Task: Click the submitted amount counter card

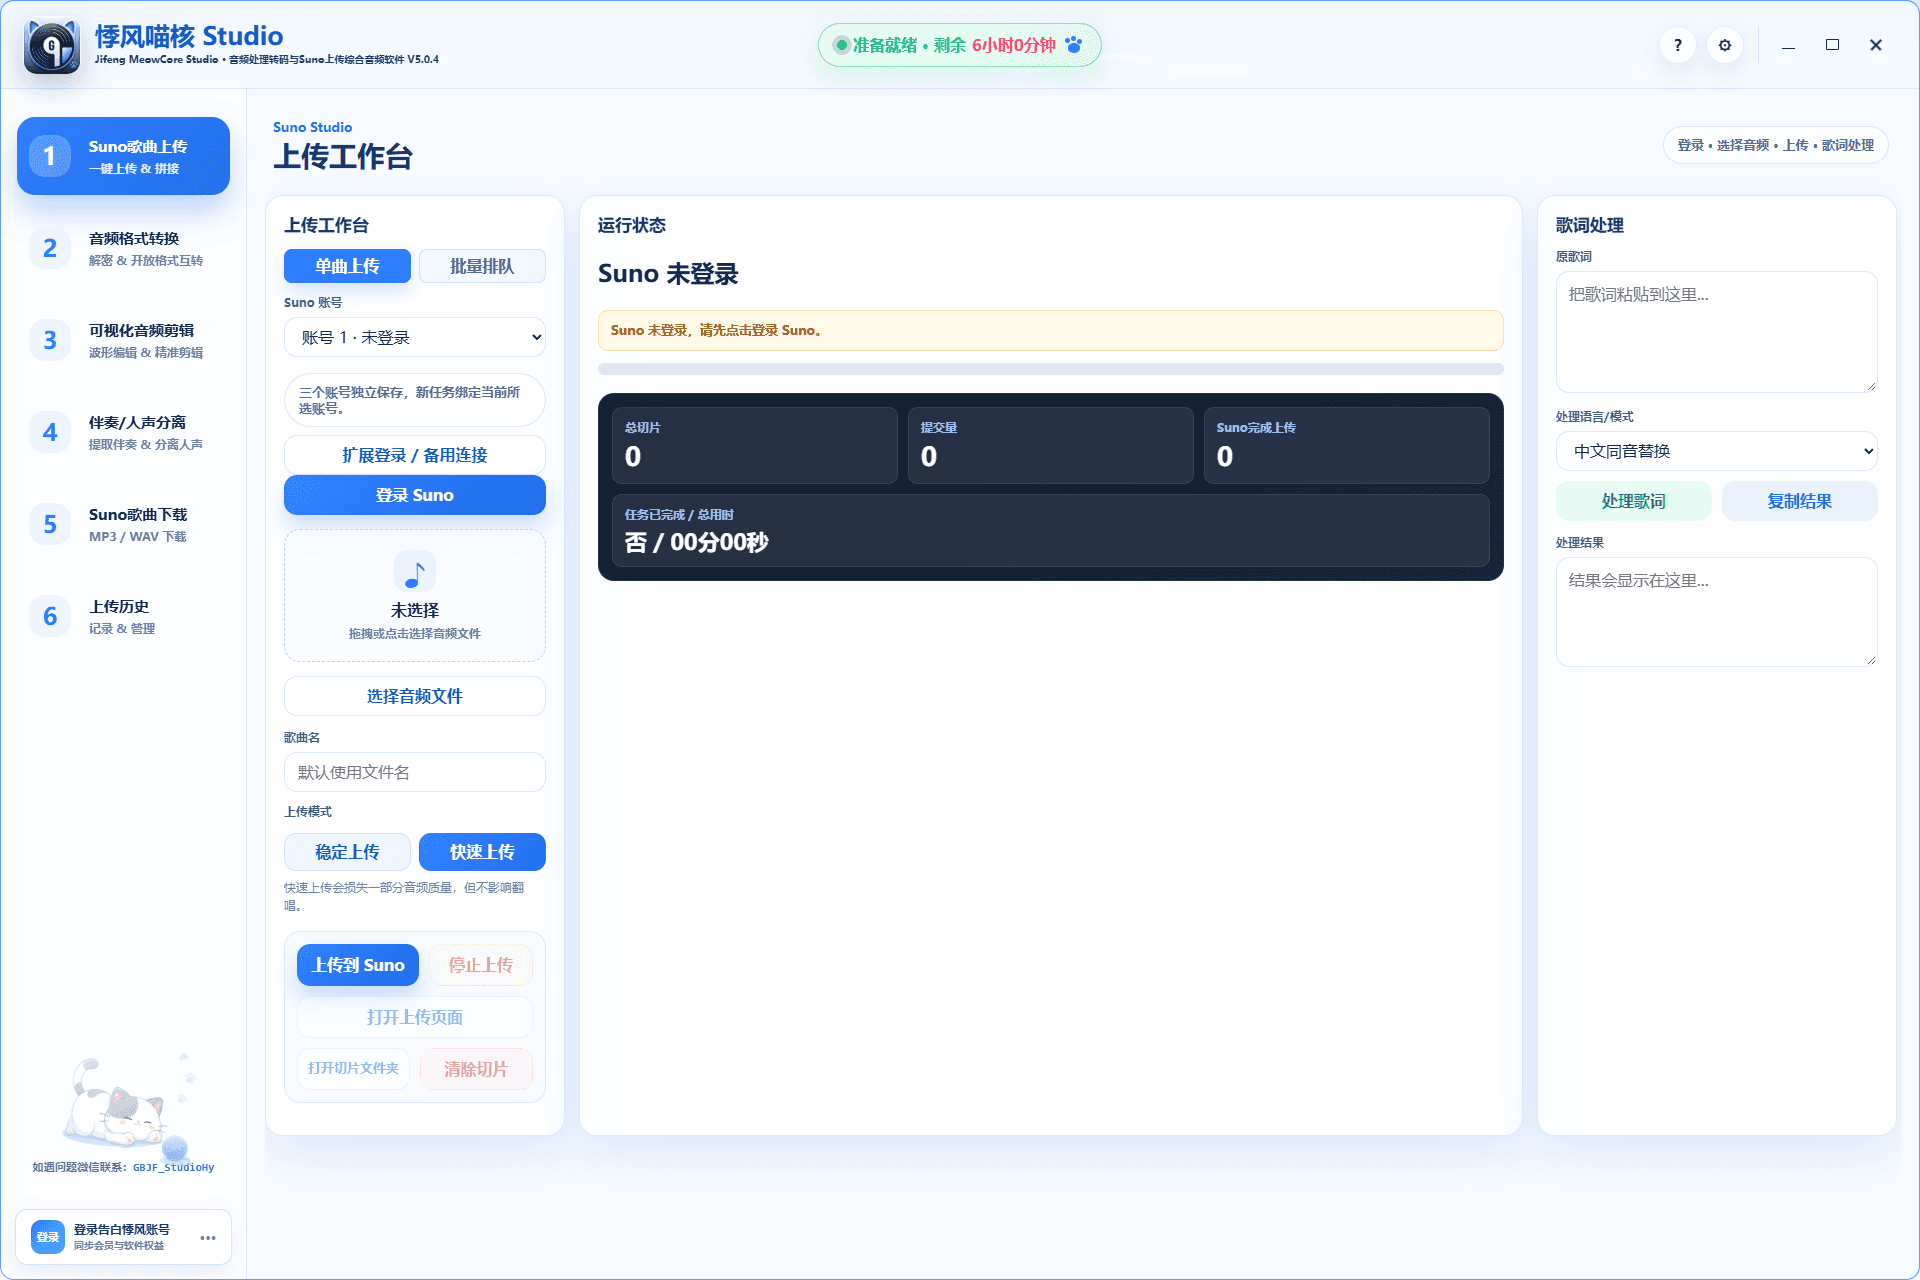Action: click(x=1051, y=445)
